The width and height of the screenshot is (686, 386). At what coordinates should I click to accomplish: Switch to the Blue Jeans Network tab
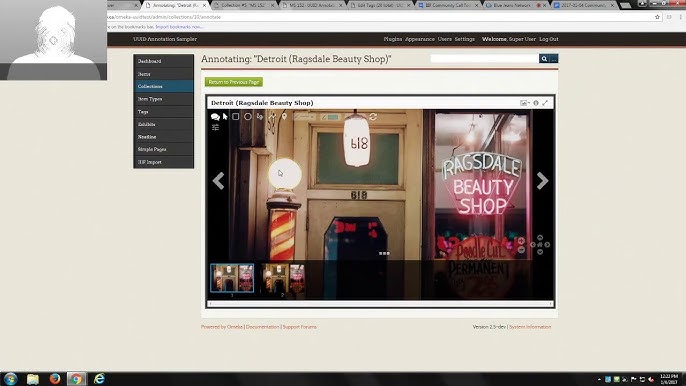(x=515, y=5)
